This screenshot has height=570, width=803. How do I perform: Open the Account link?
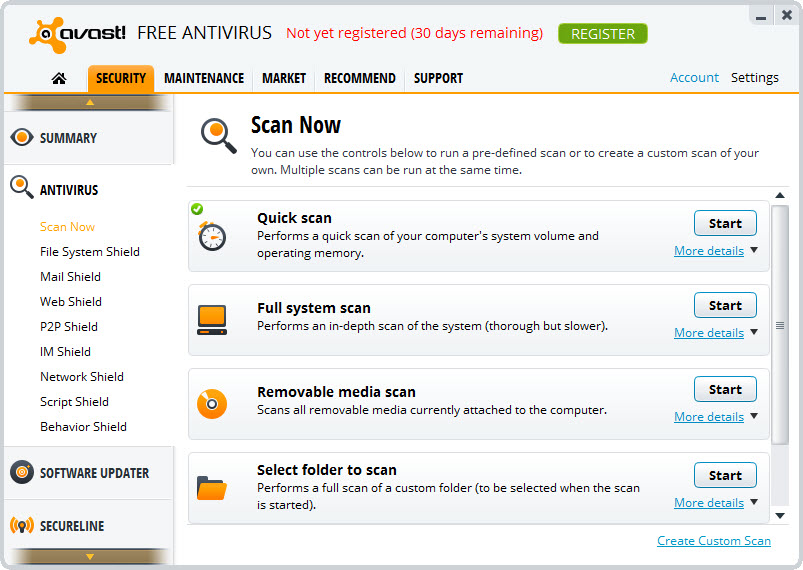pyautogui.click(x=694, y=77)
